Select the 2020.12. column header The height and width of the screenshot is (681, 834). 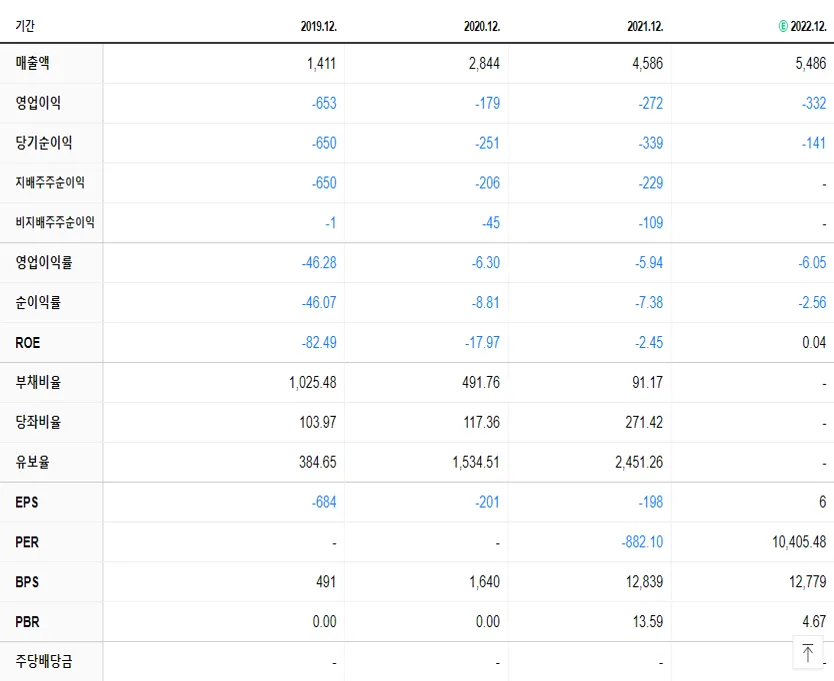coord(482,26)
